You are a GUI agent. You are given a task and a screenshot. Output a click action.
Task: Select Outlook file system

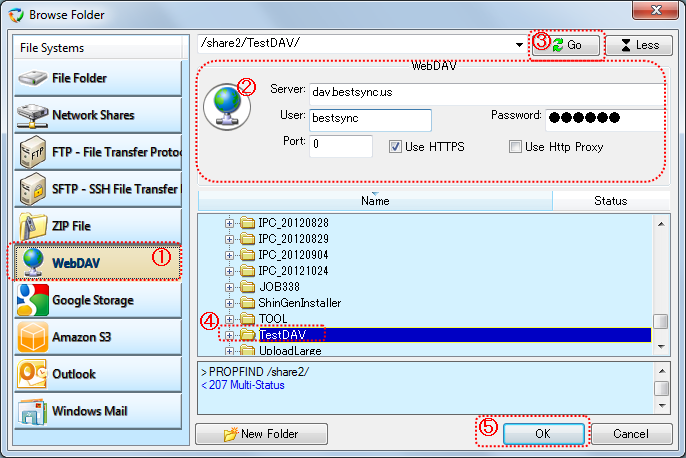click(98, 374)
